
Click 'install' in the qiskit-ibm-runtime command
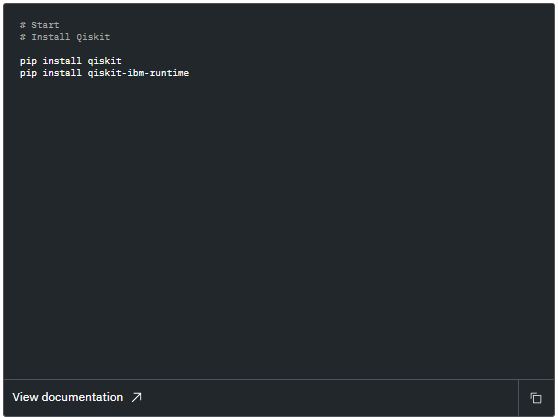[62, 73]
